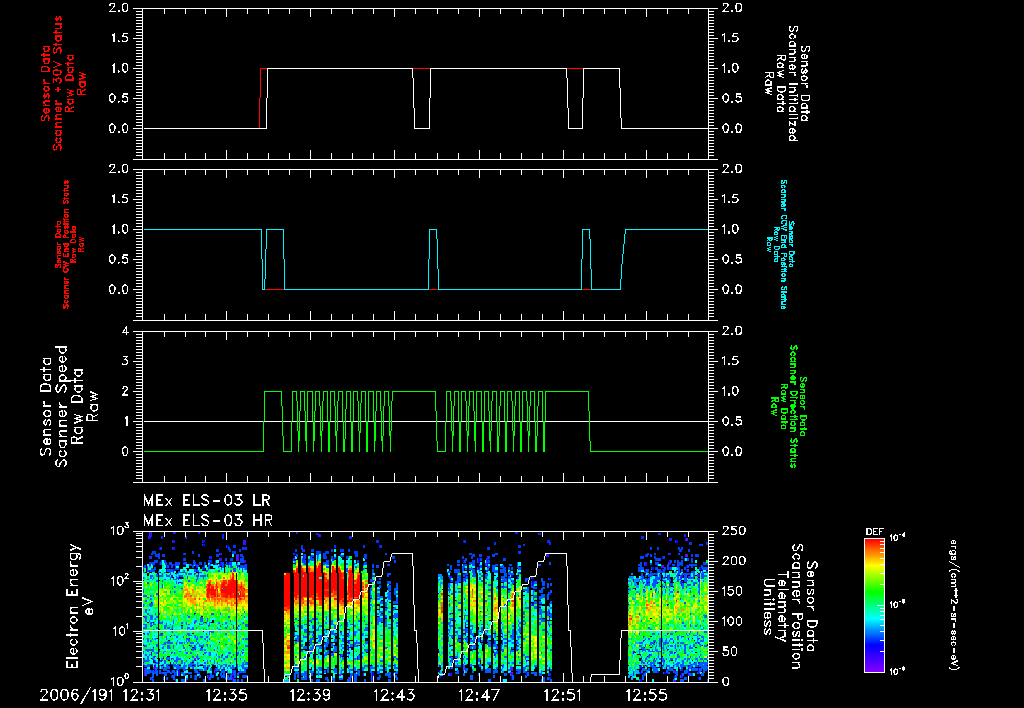
Task: Click the DEF rainbow color bar
Action: (x=874, y=604)
